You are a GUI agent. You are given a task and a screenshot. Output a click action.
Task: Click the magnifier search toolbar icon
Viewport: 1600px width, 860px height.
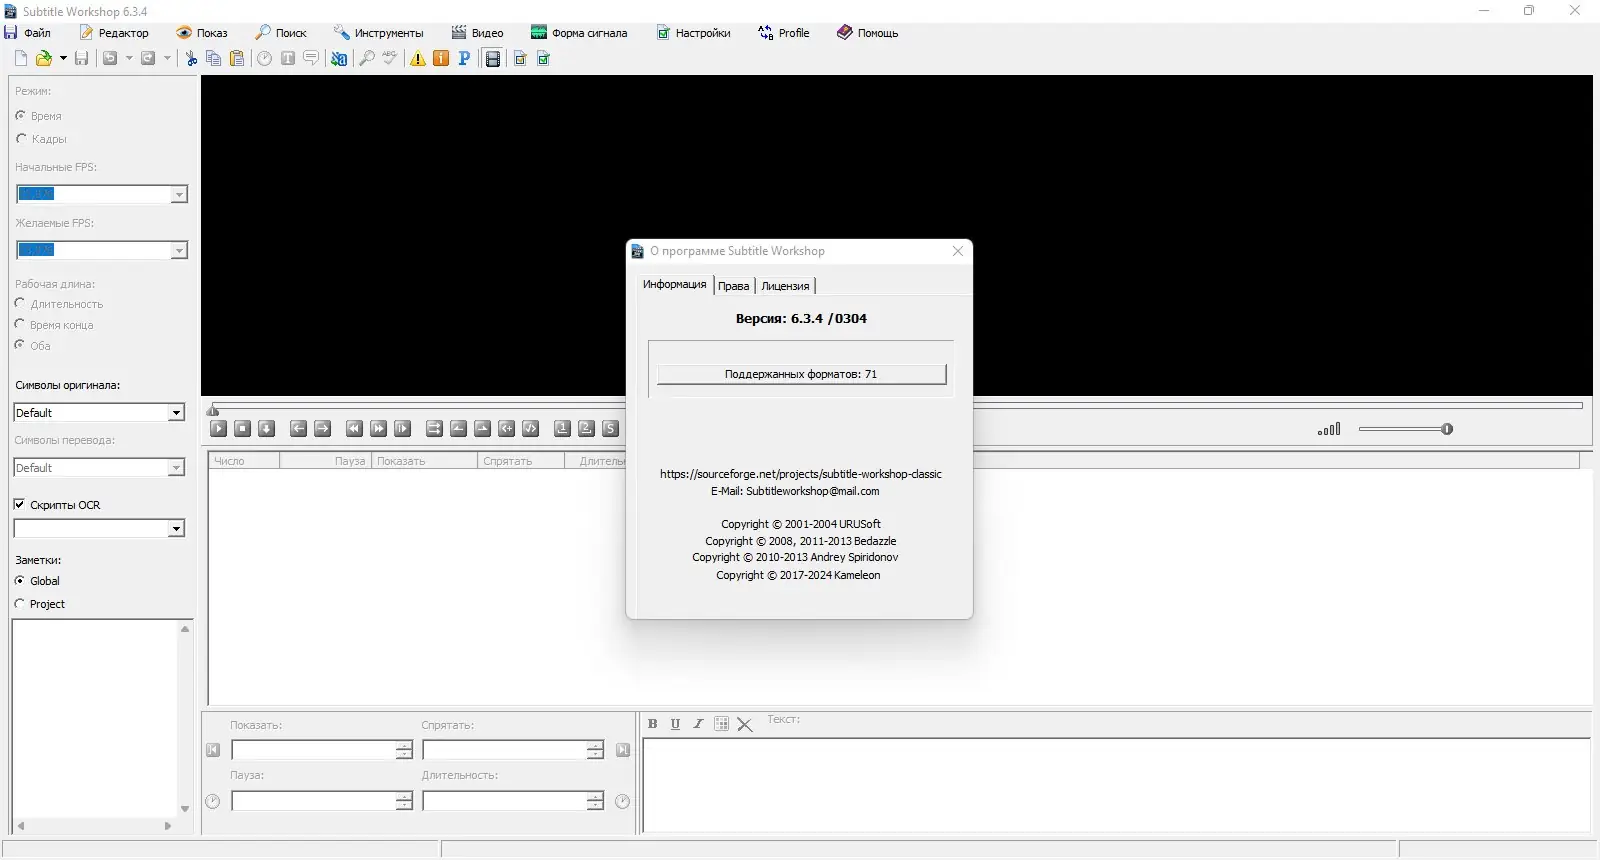367,59
